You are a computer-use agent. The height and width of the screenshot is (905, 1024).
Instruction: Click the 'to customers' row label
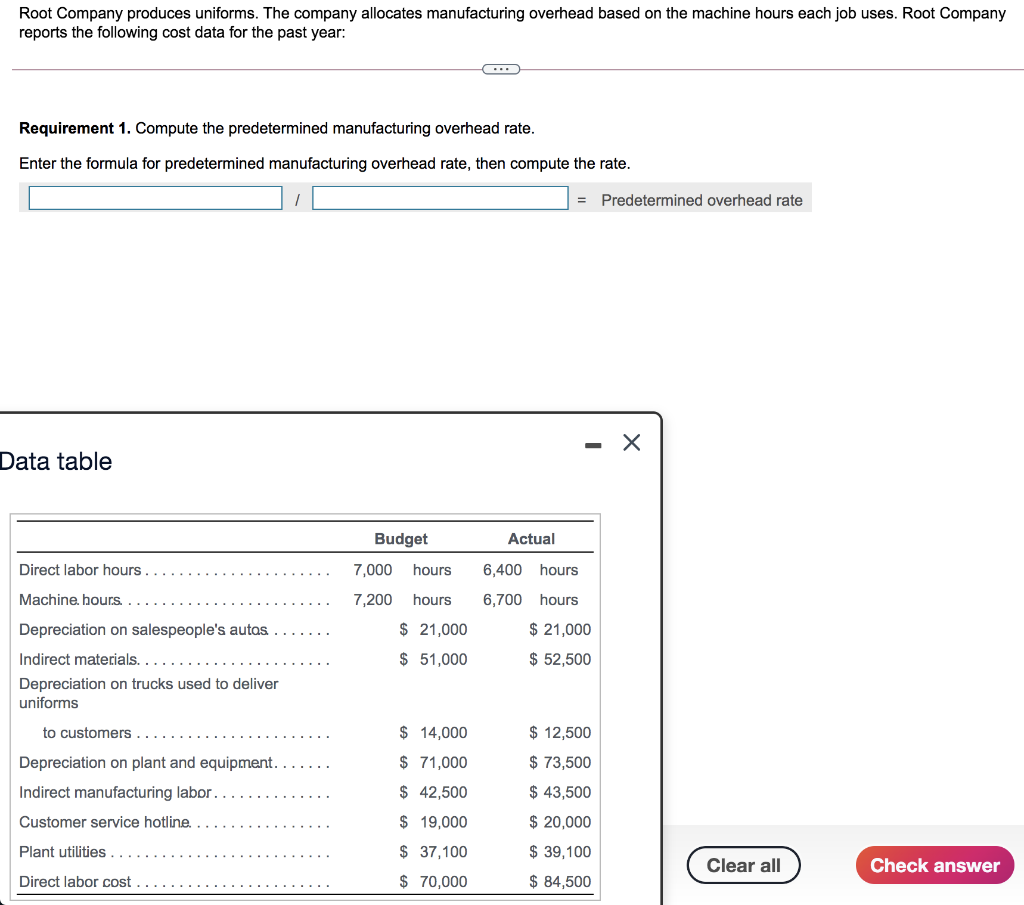(x=87, y=733)
